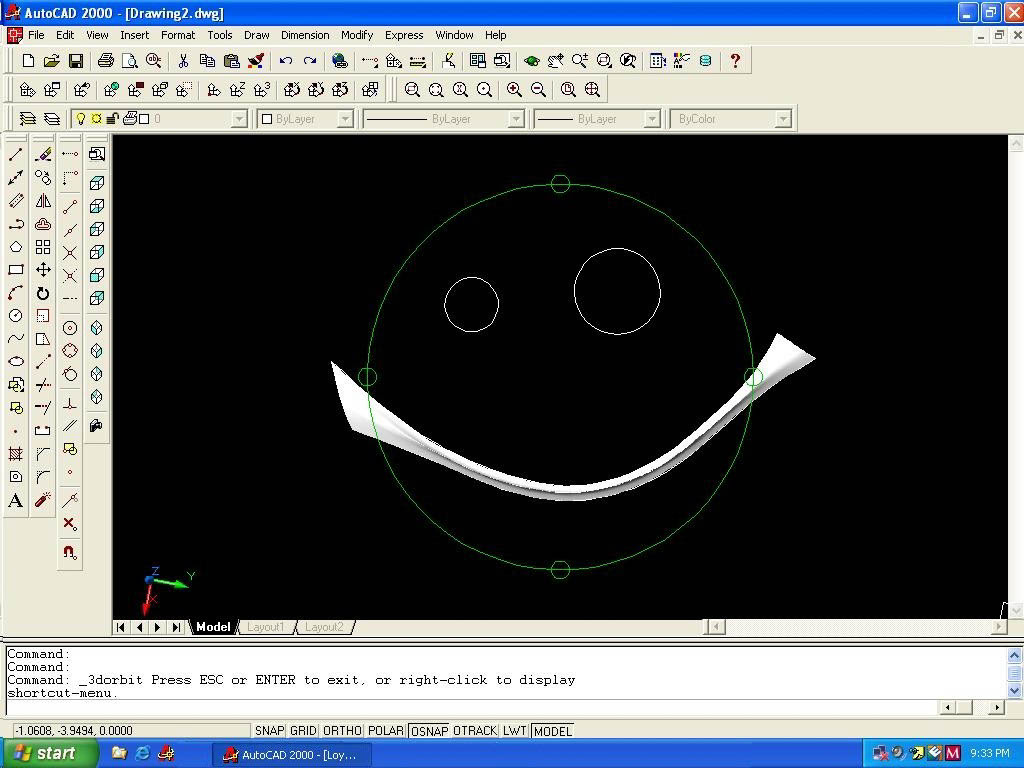
Task: Activate the Rotate modify tool
Action: click(x=43, y=293)
